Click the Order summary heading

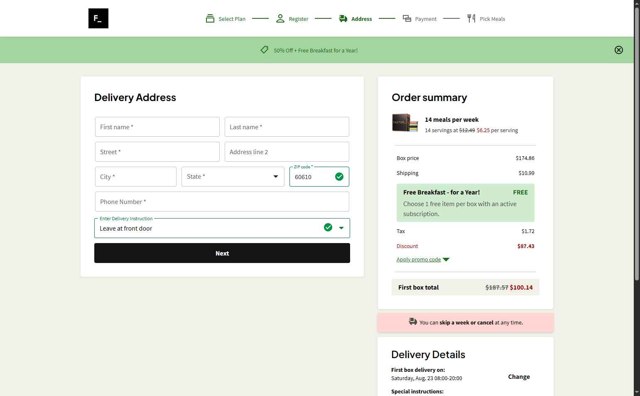pyautogui.click(x=429, y=97)
